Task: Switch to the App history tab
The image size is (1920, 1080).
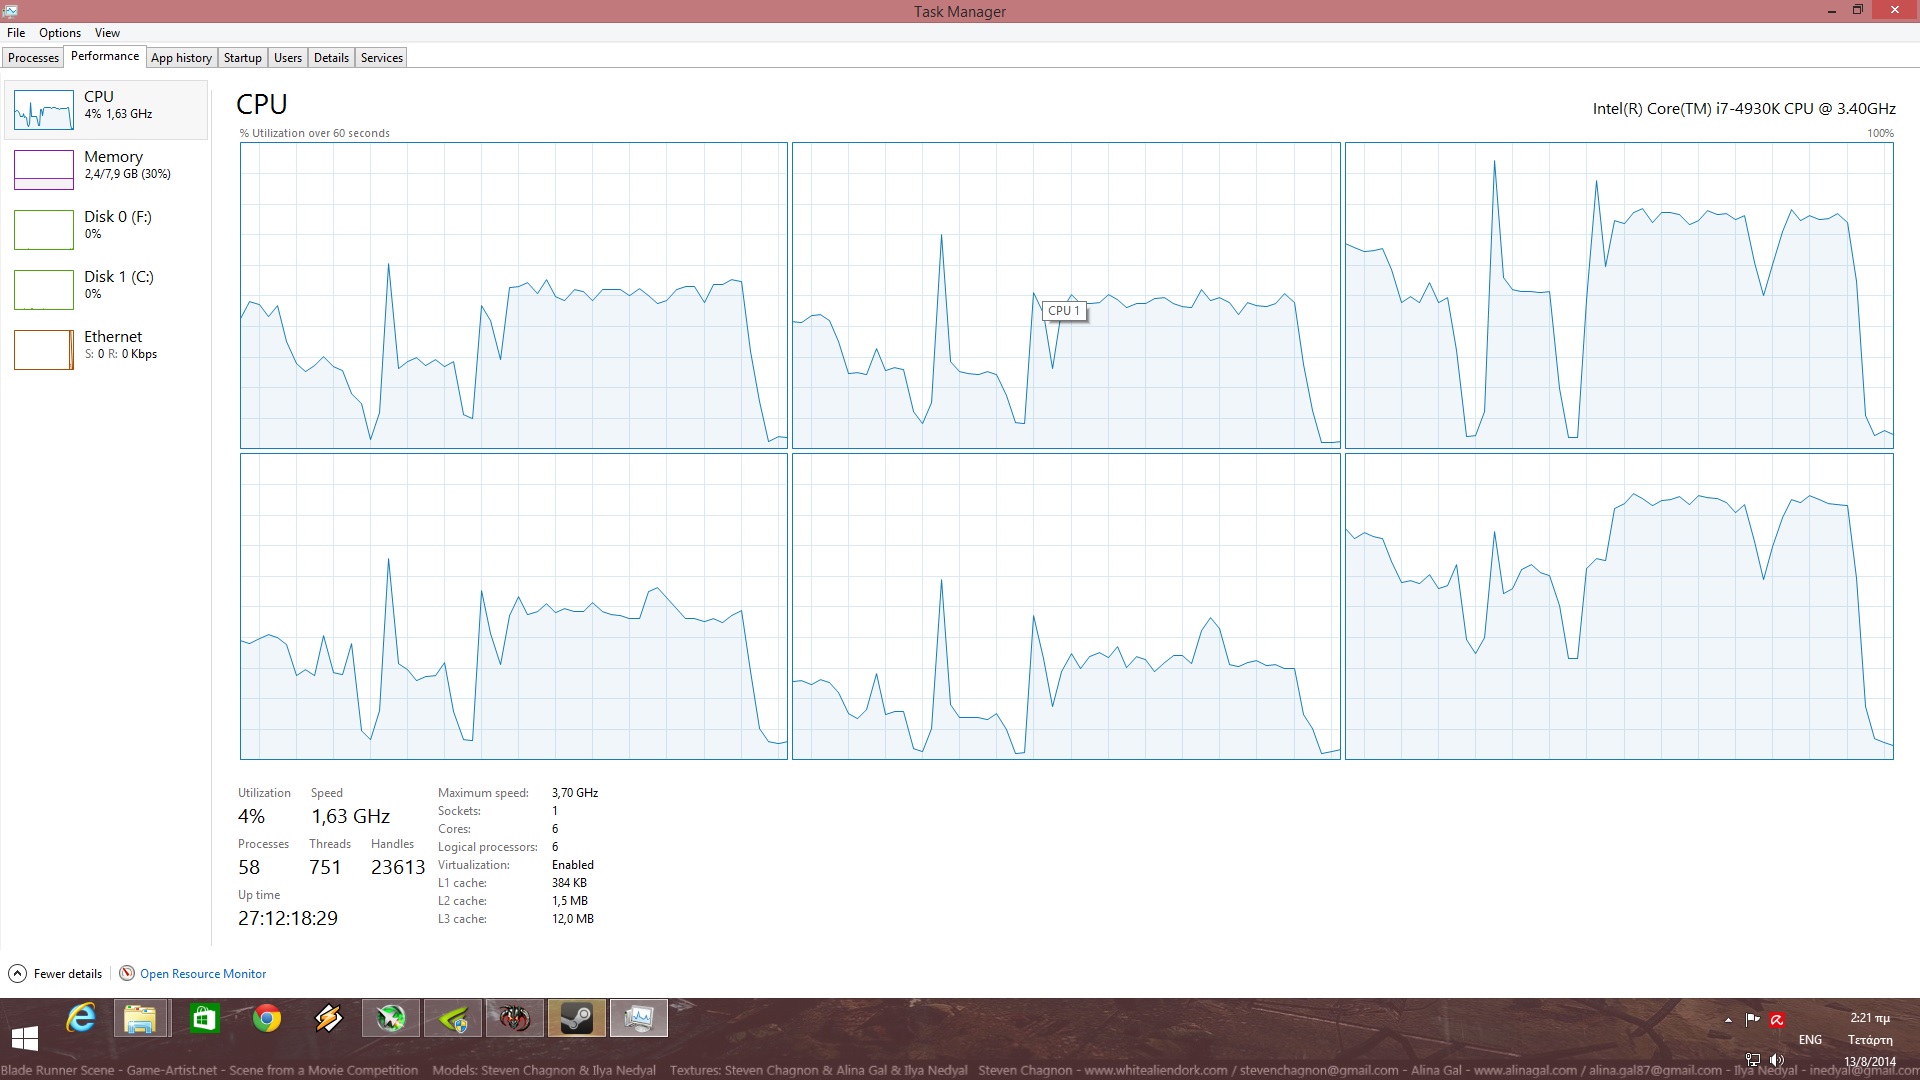Action: [x=181, y=58]
